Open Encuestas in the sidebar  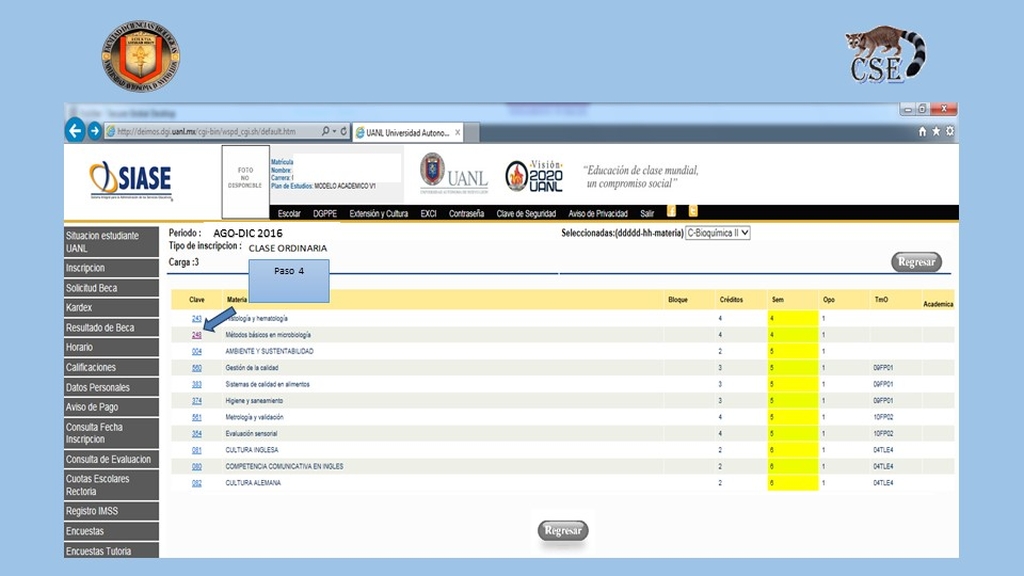[111, 531]
